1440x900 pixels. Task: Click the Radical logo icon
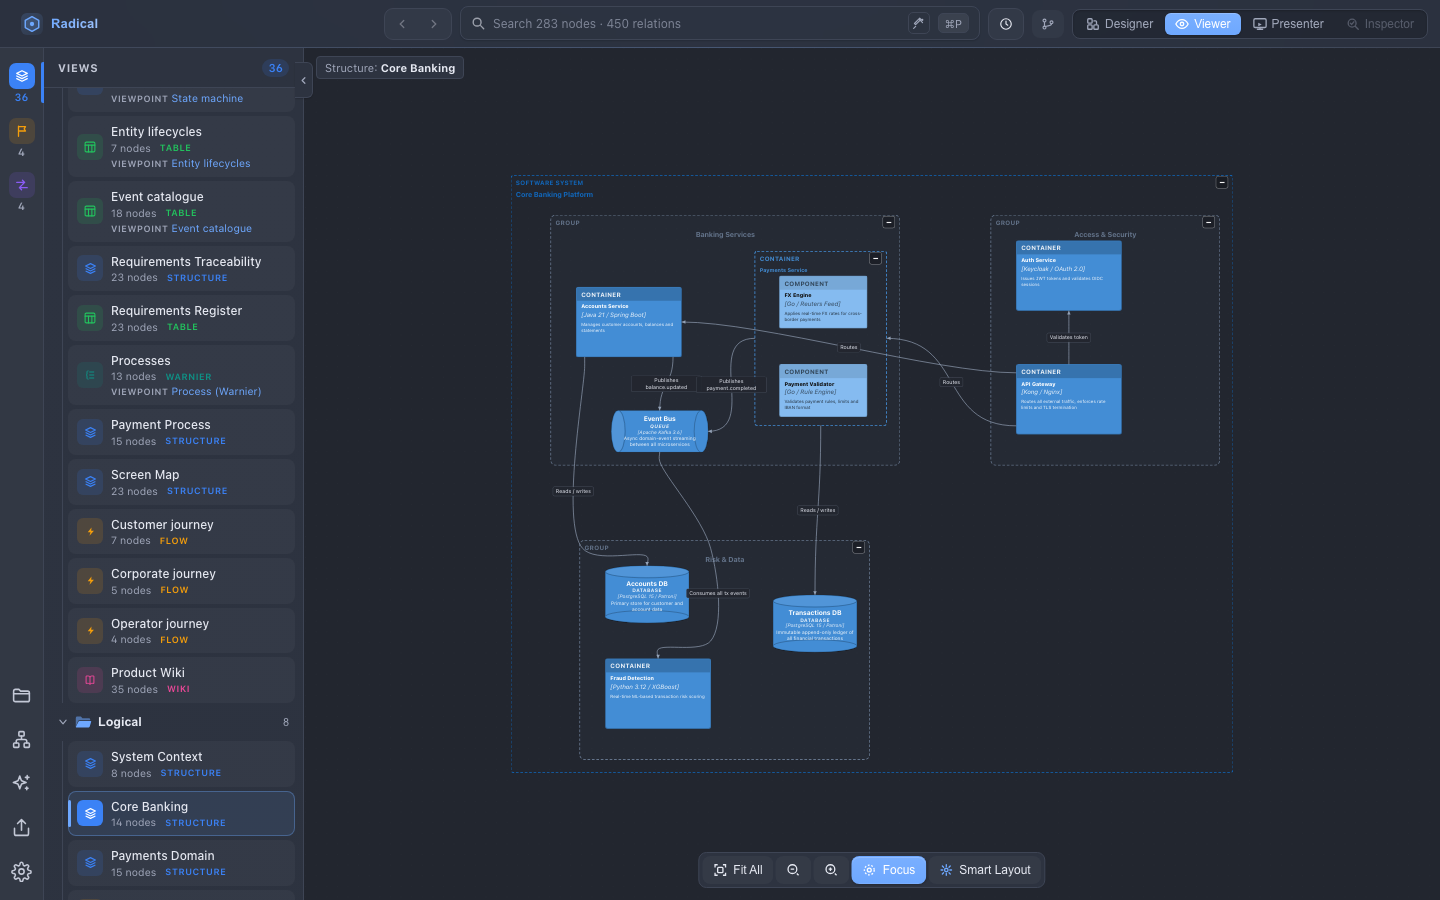(32, 23)
